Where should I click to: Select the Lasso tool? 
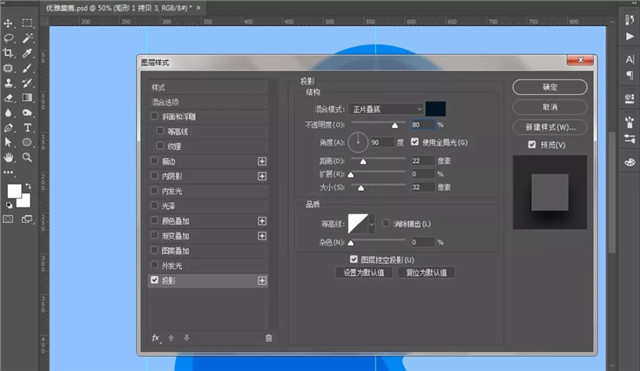click(8, 38)
